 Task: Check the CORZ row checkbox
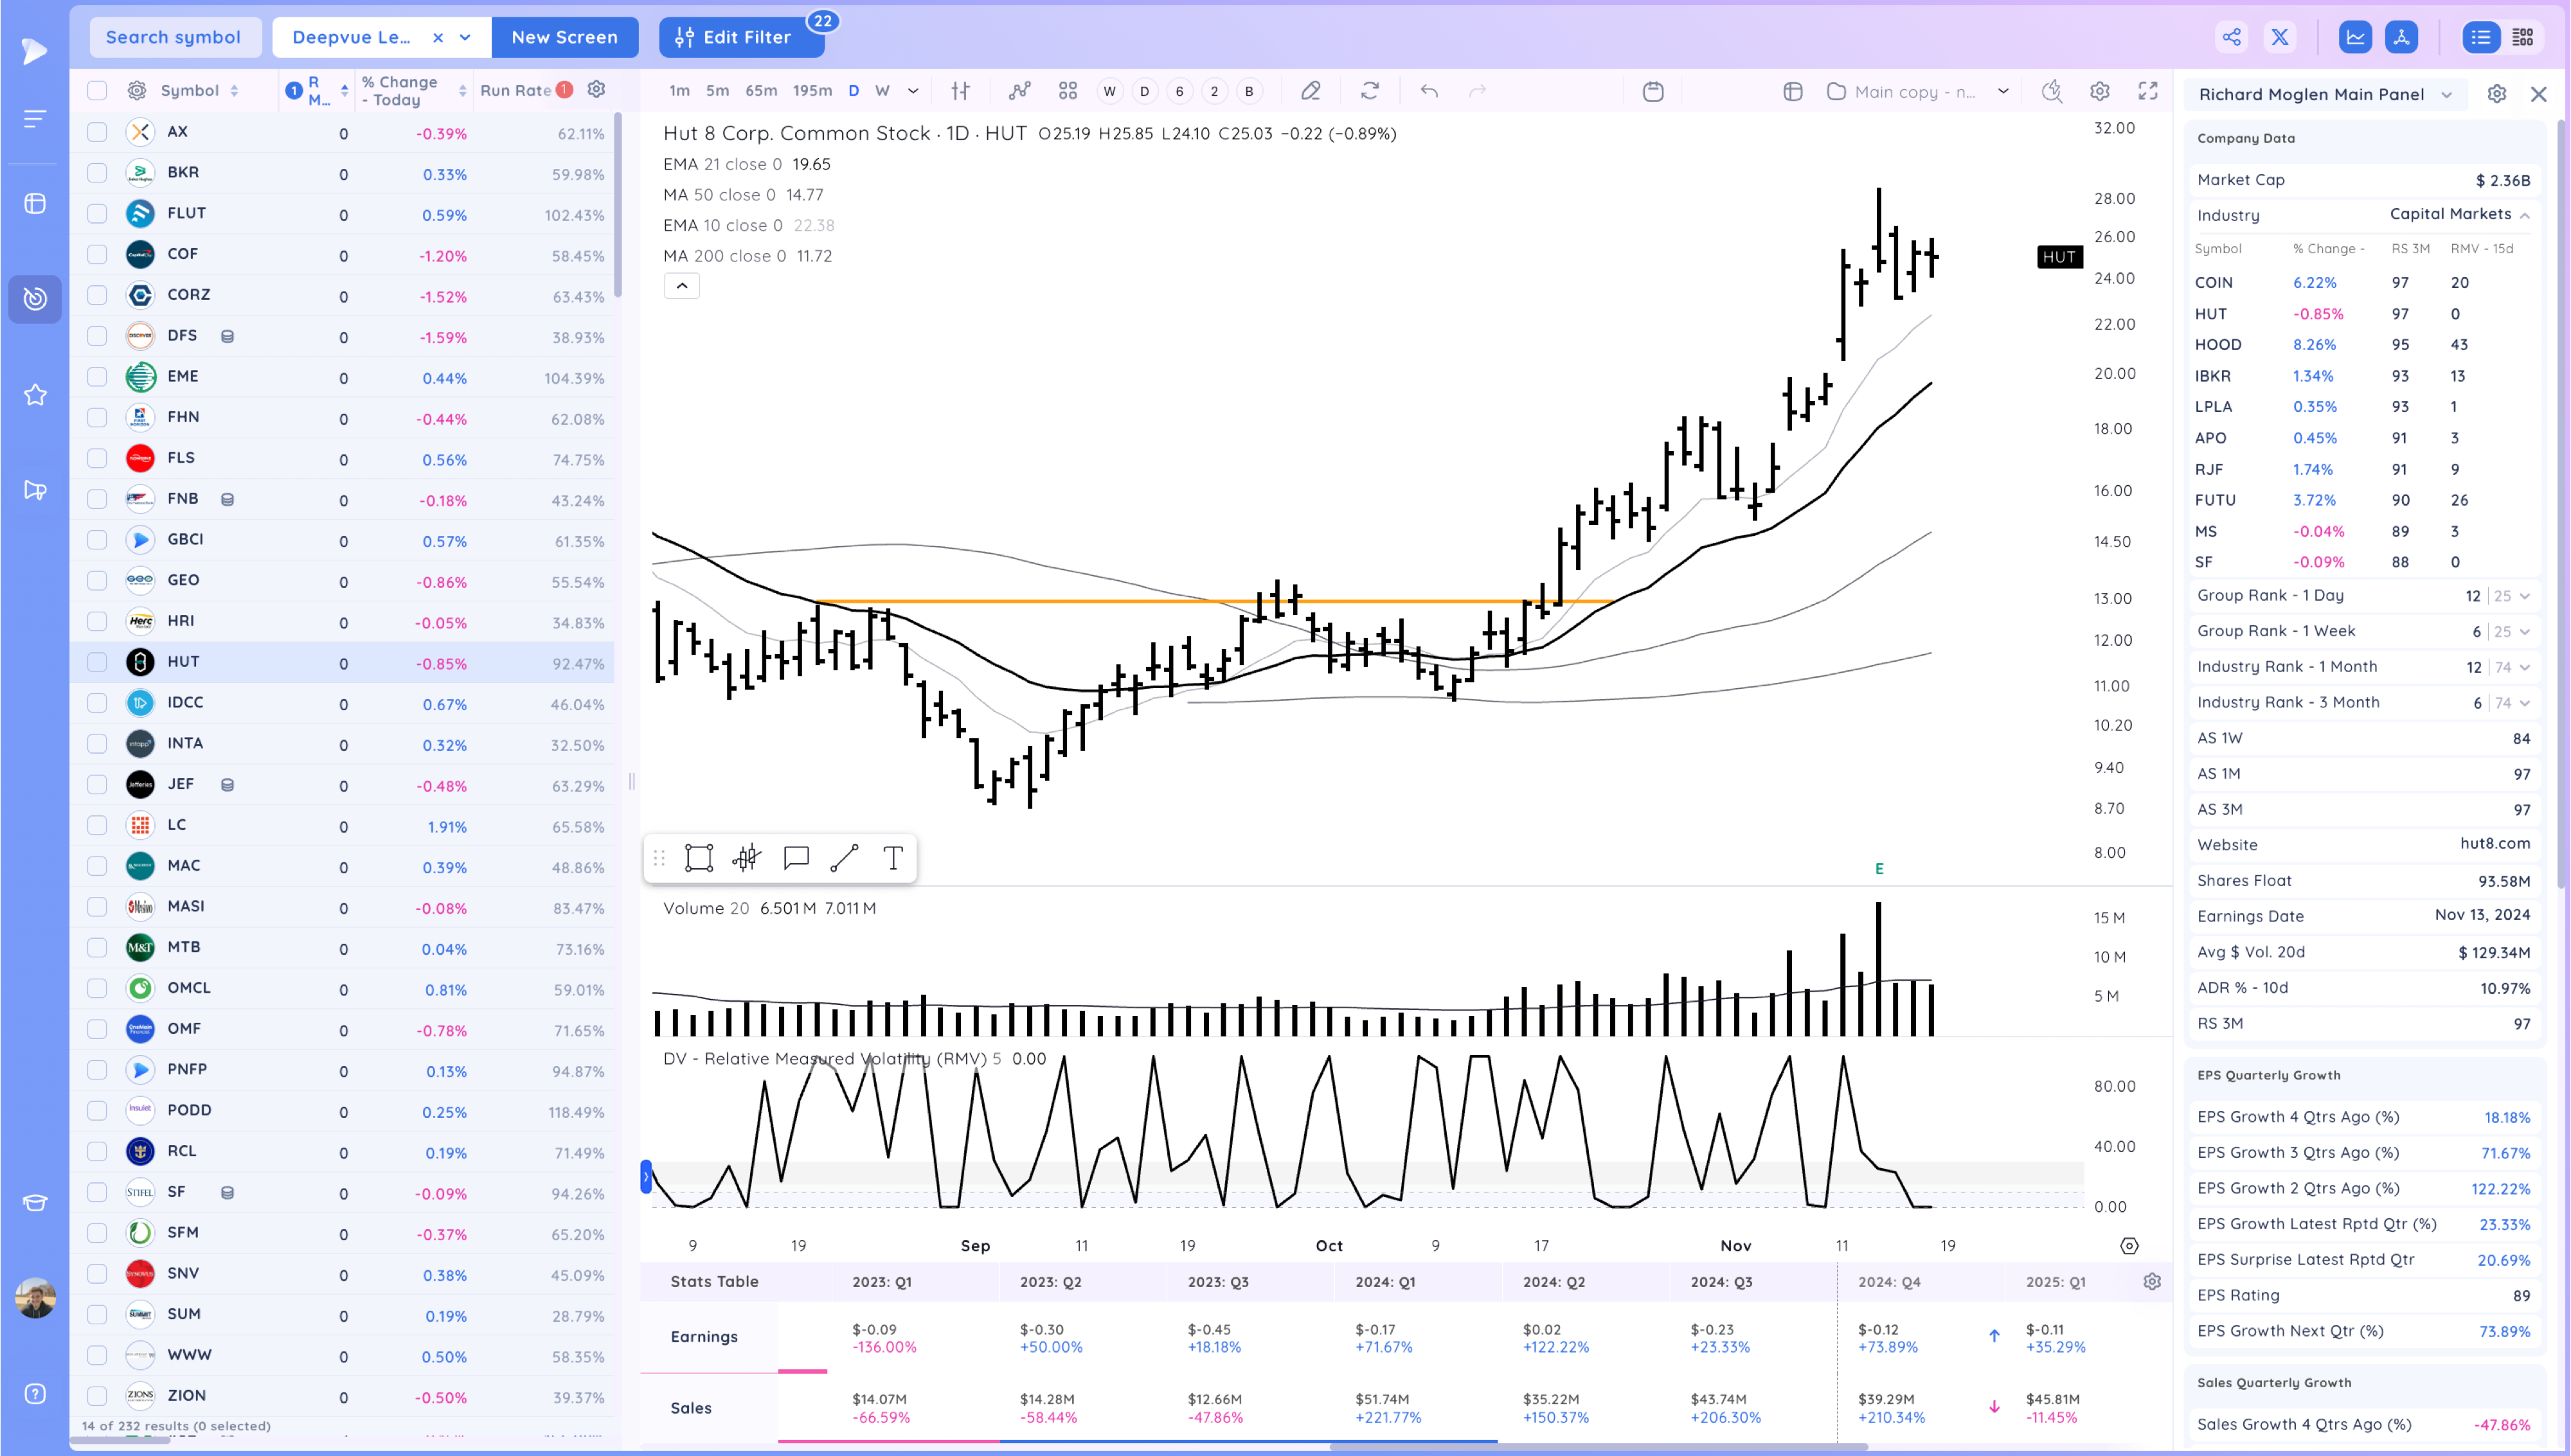(97, 295)
